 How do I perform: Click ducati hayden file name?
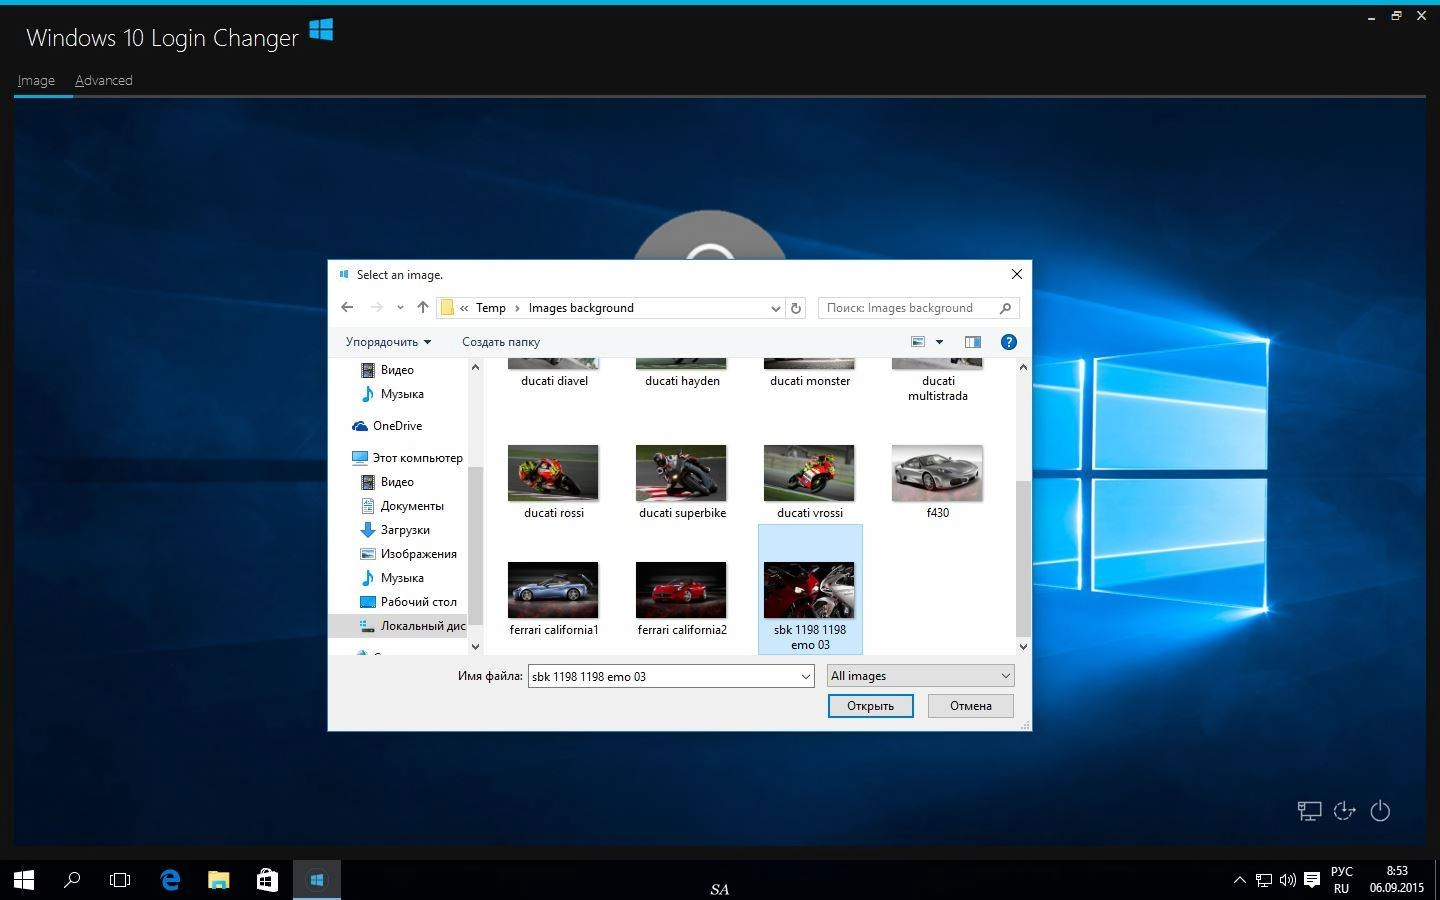point(682,381)
